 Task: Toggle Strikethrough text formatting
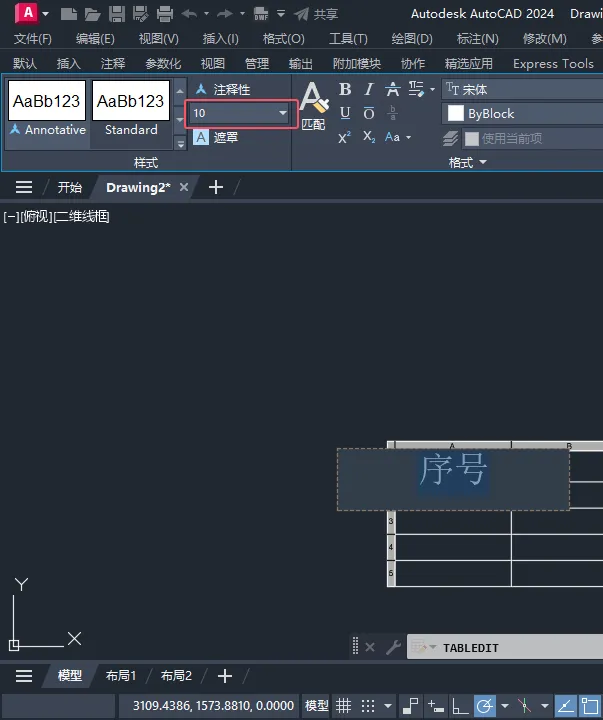393,89
